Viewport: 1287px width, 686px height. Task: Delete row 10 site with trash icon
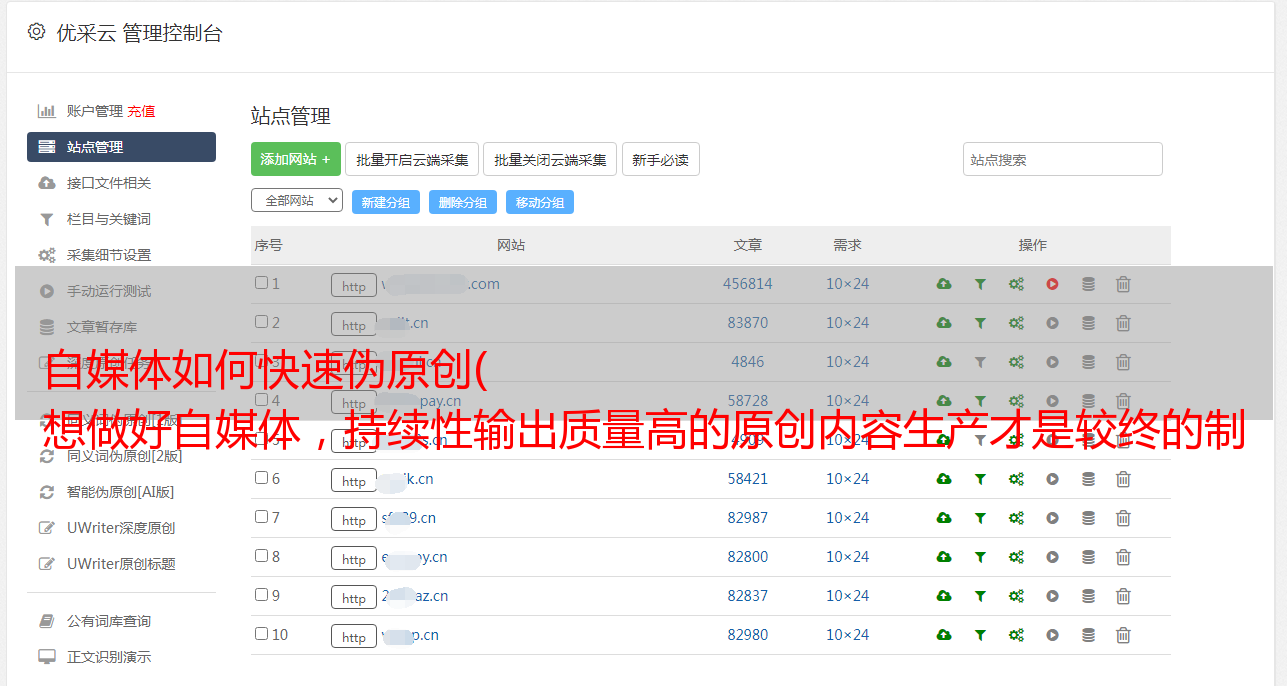[x=1123, y=635]
